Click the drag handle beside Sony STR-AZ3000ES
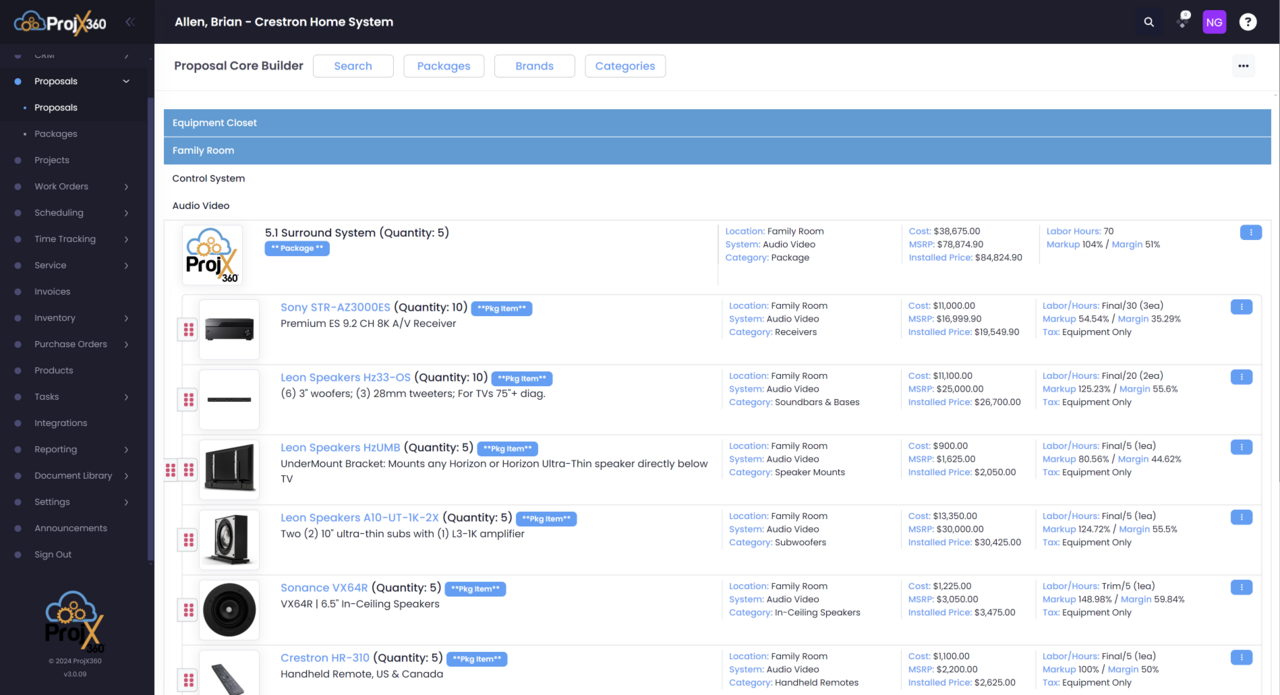This screenshot has height=695, width=1280. 187,328
